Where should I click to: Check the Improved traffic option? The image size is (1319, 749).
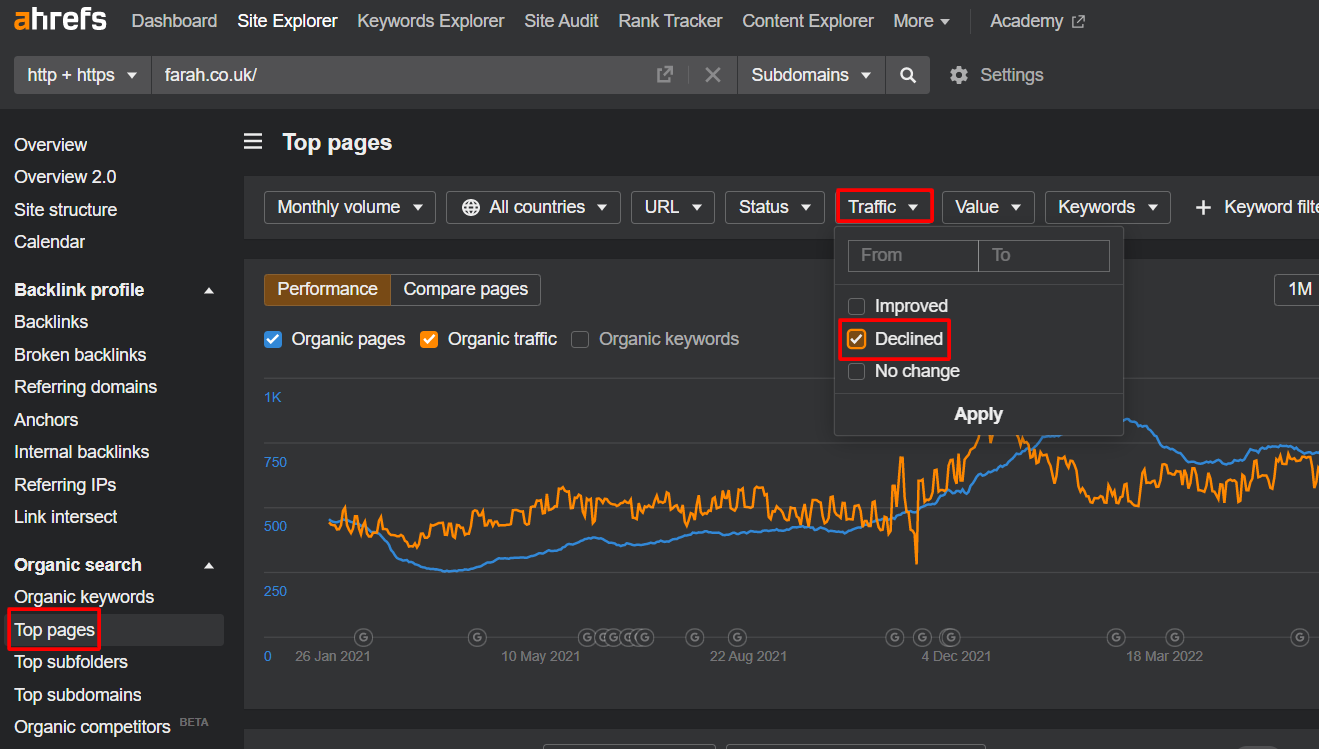pyautogui.click(x=856, y=306)
